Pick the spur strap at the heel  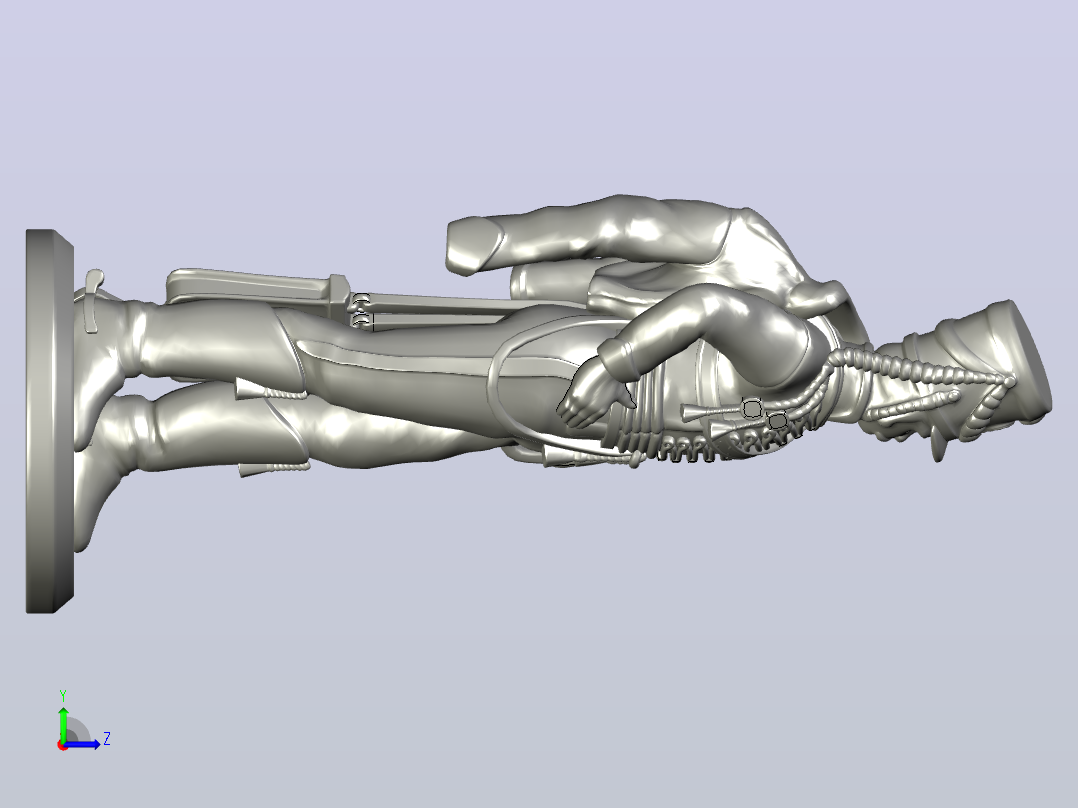94,301
